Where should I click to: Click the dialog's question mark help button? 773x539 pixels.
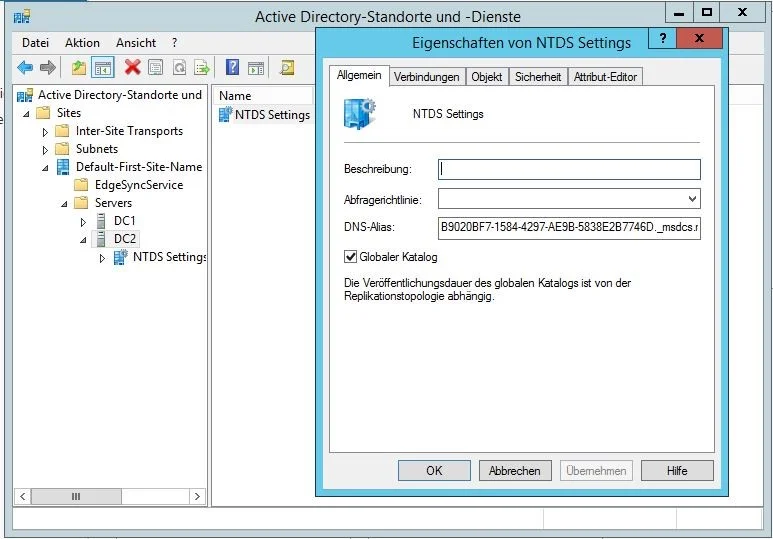(x=663, y=38)
